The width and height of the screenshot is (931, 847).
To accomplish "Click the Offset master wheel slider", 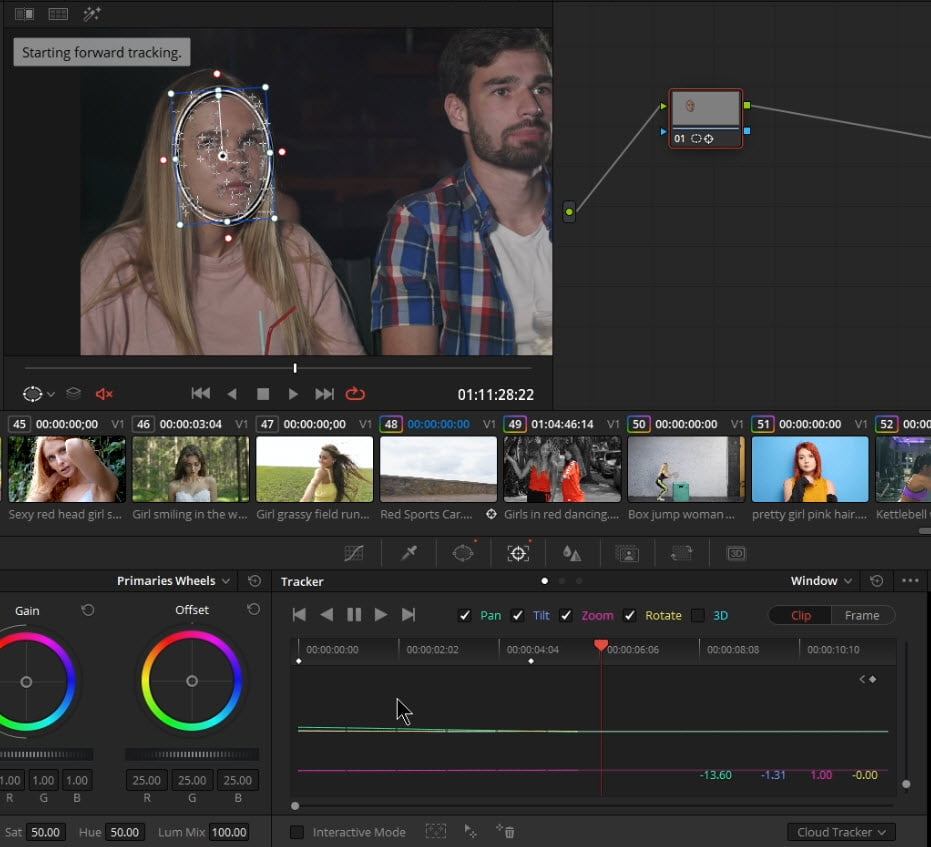I will 192,754.
